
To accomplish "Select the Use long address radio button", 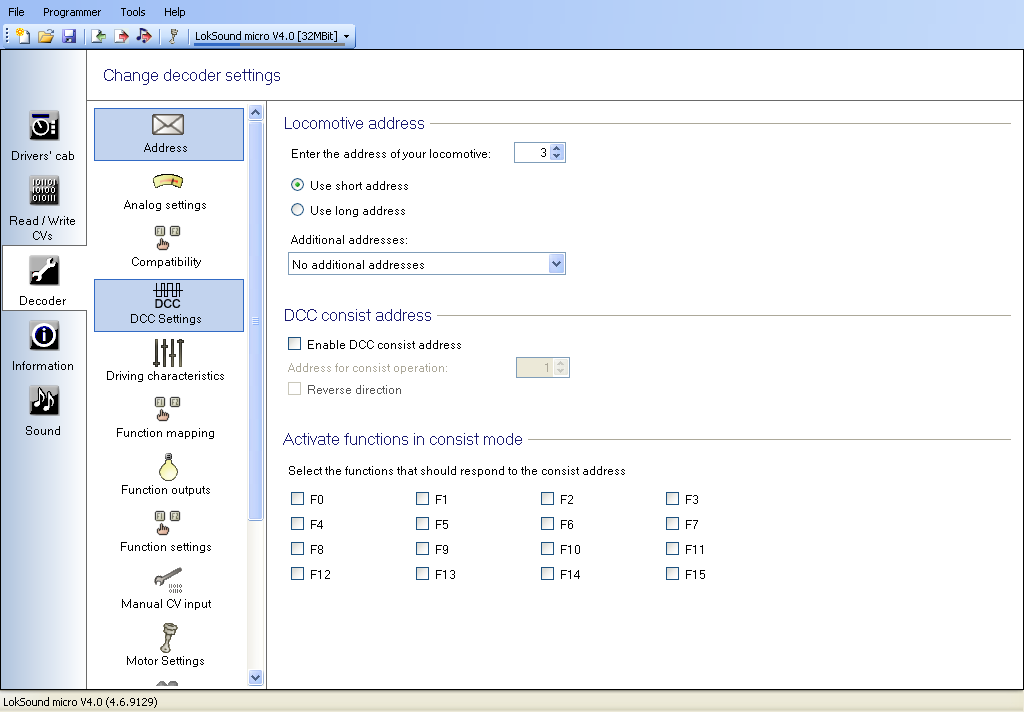I will point(297,210).
